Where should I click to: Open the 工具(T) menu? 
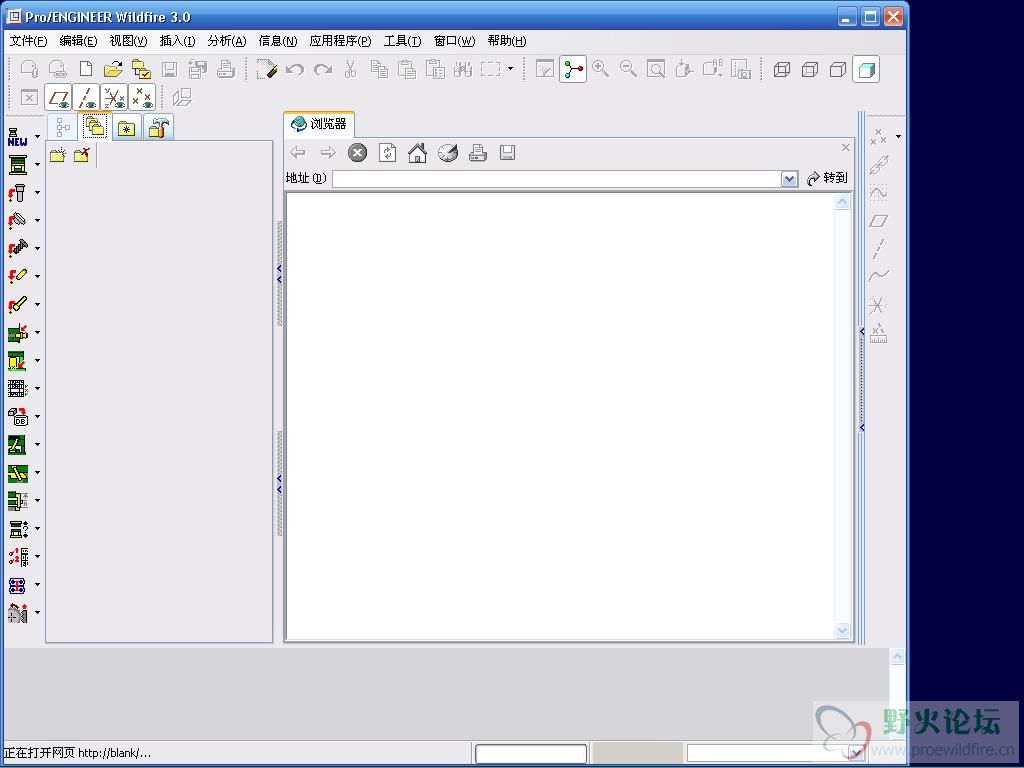[x=402, y=40]
